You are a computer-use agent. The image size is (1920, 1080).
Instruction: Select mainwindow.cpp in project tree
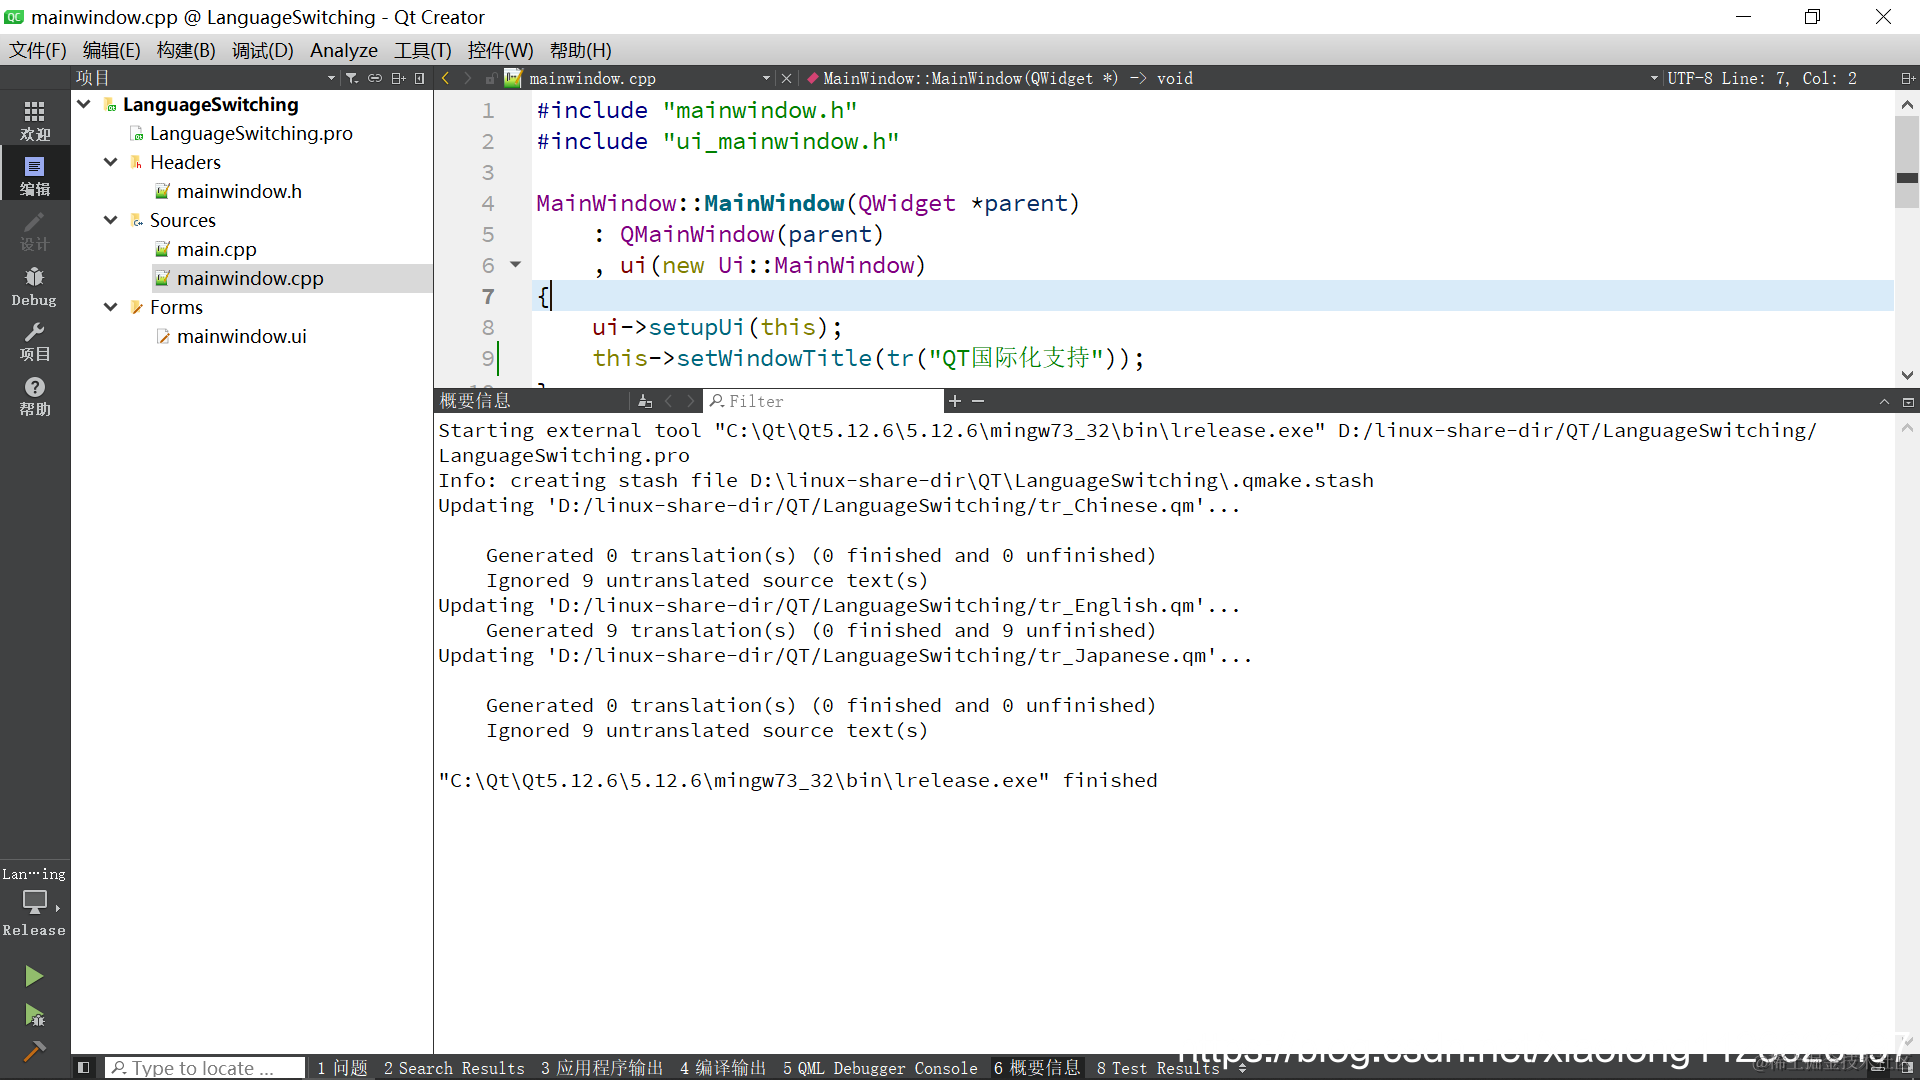pyautogui.click(x=250, y=278)
